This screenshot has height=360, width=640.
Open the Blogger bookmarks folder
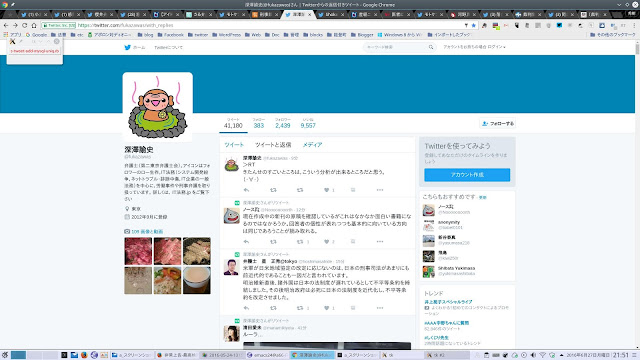tap(362, 35)
